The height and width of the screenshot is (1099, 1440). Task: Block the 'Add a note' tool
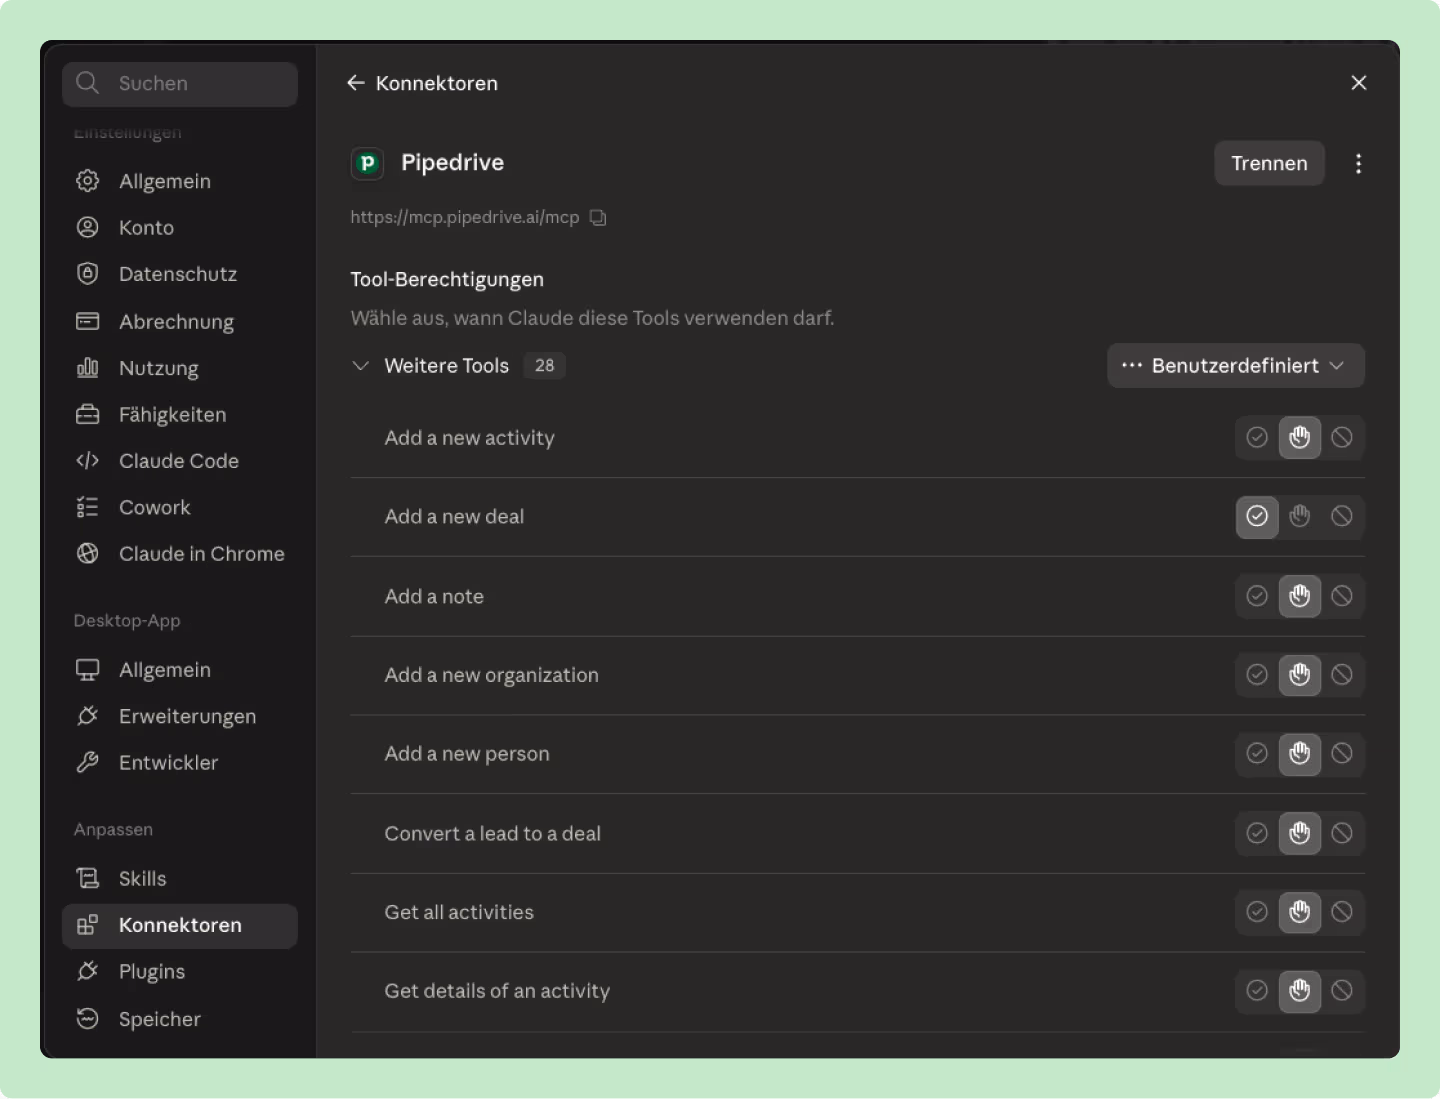pos(1342,596)
